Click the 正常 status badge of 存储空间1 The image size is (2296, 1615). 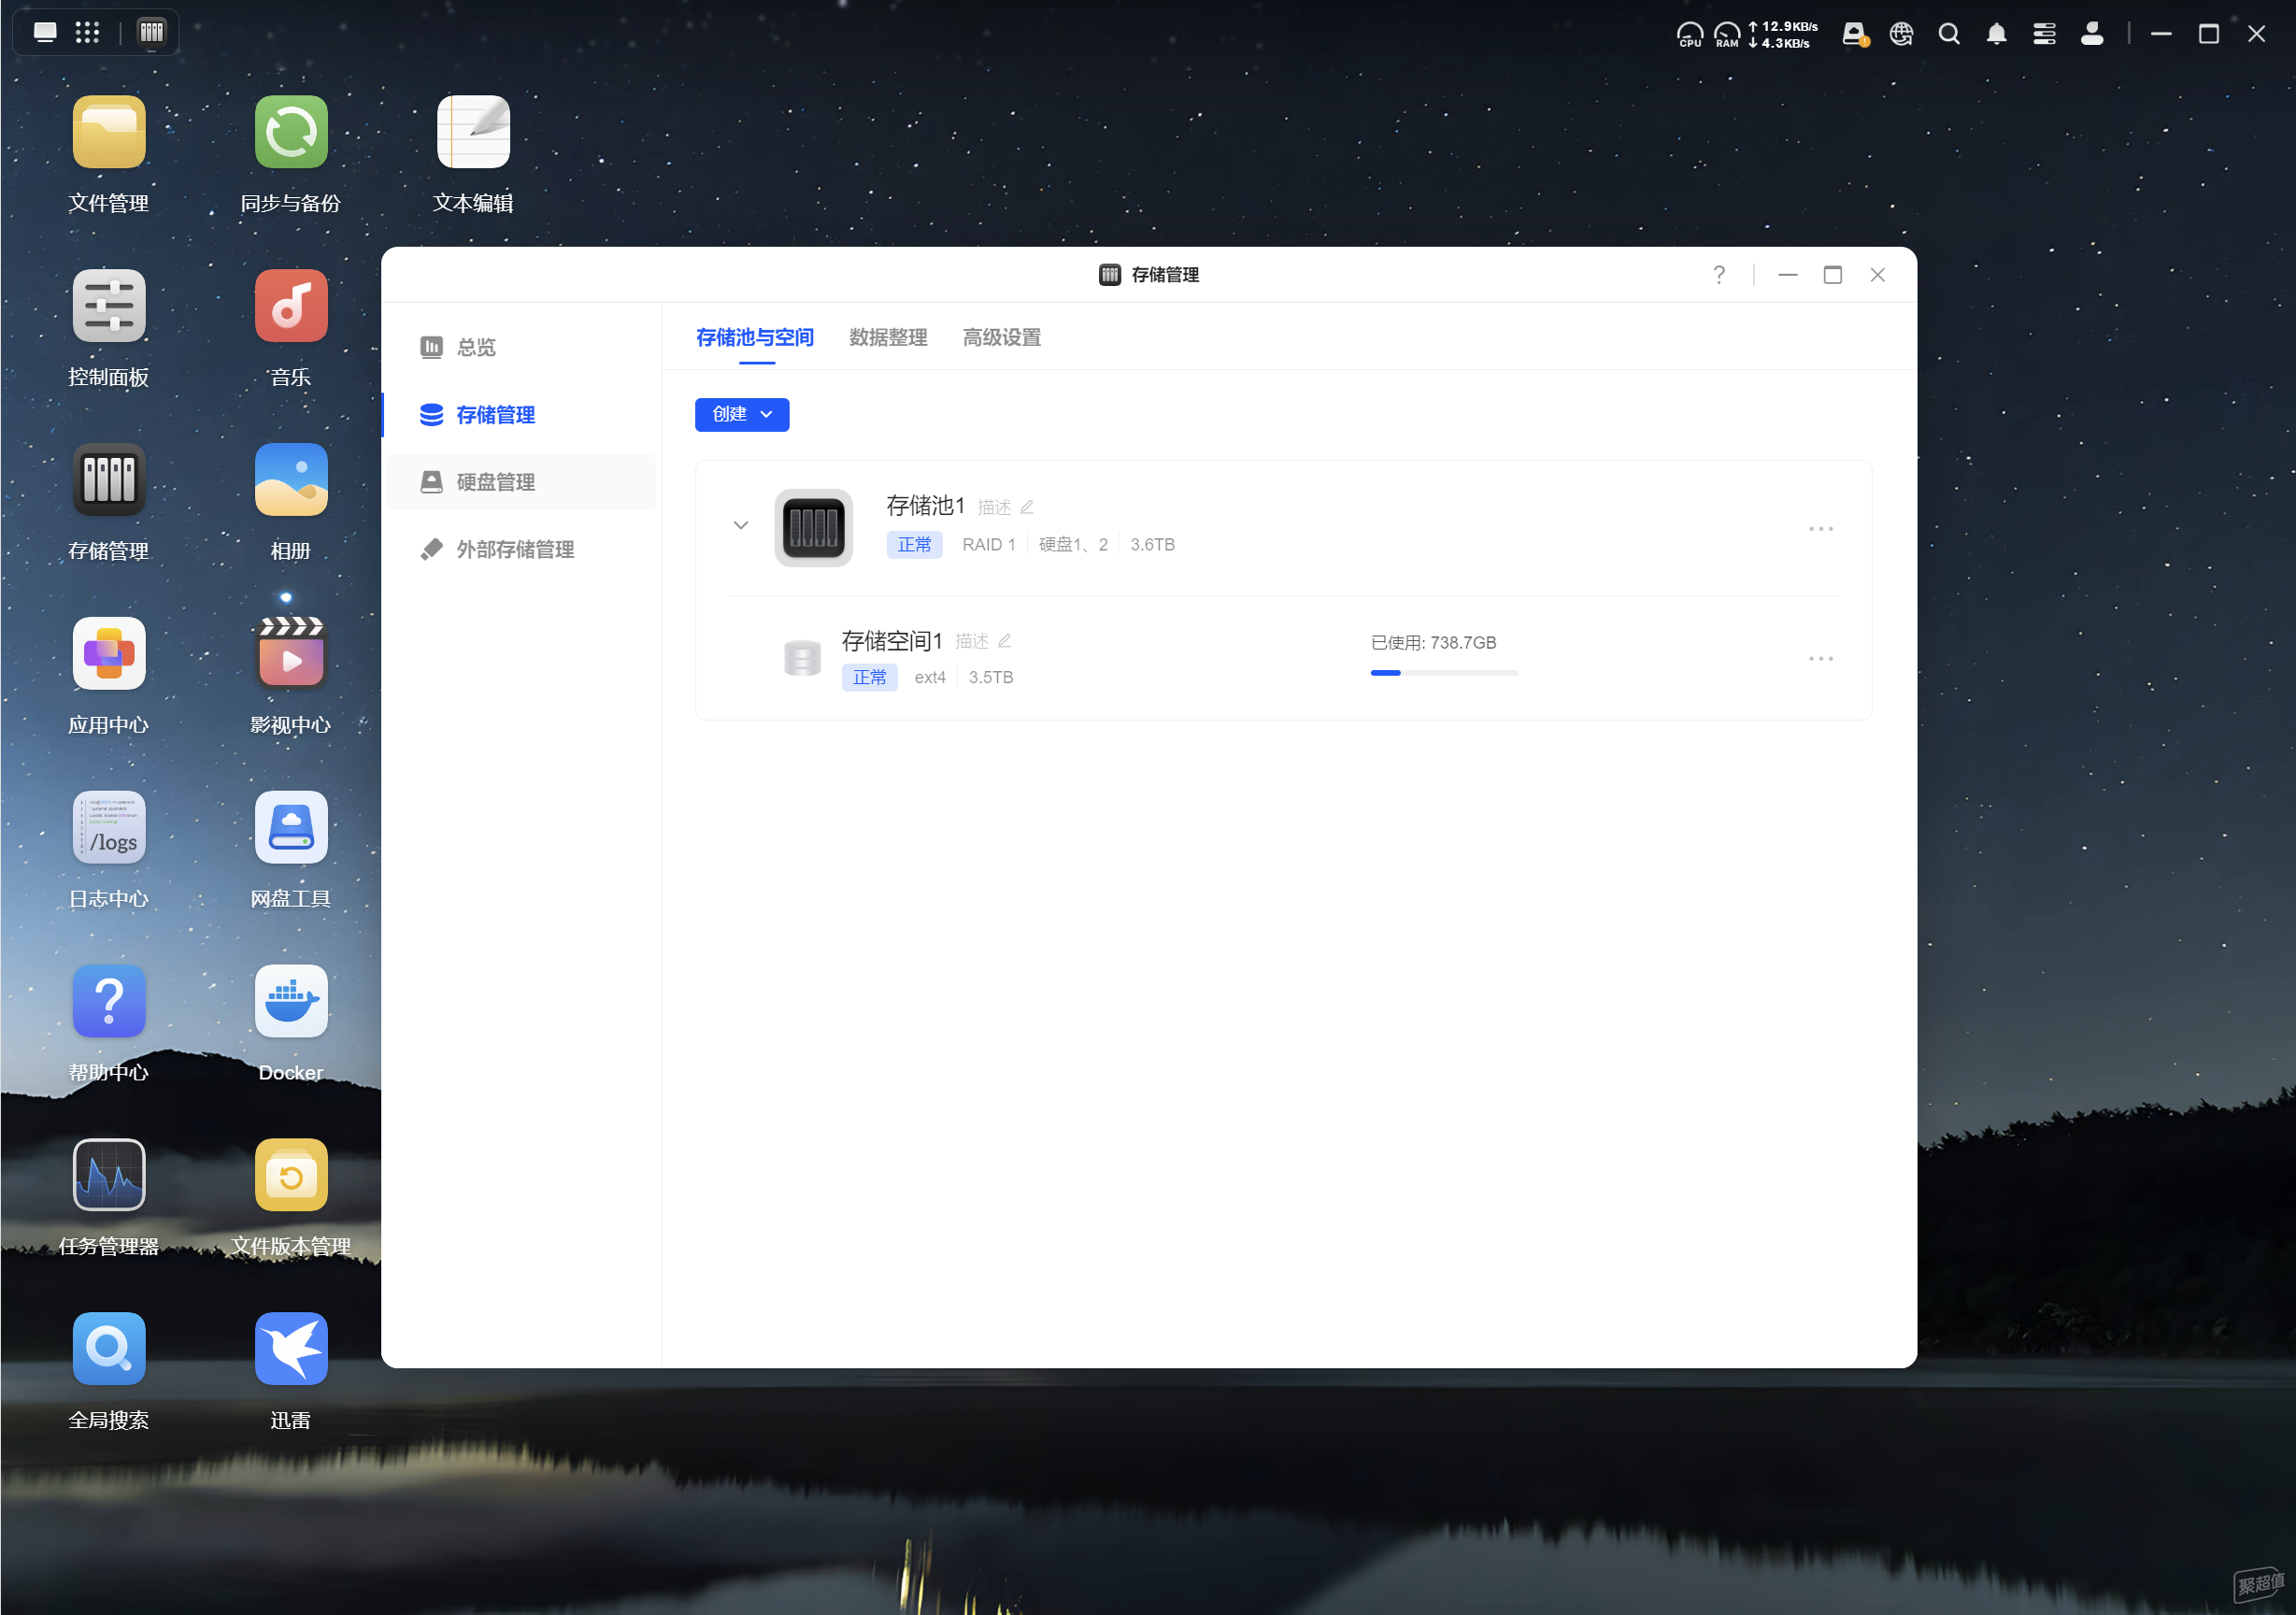(x=869, y=677)
